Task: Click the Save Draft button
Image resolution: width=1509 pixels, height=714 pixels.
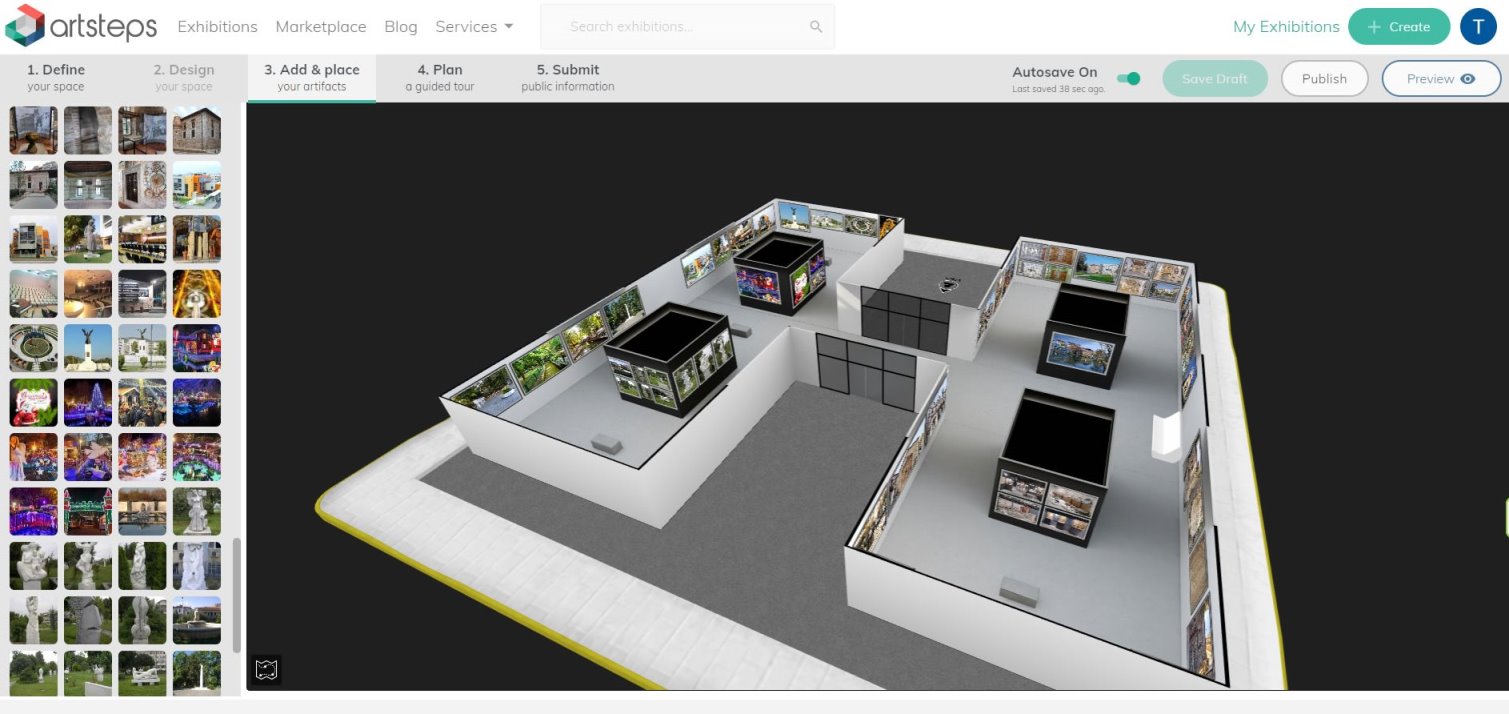Action: (1214, 79)
